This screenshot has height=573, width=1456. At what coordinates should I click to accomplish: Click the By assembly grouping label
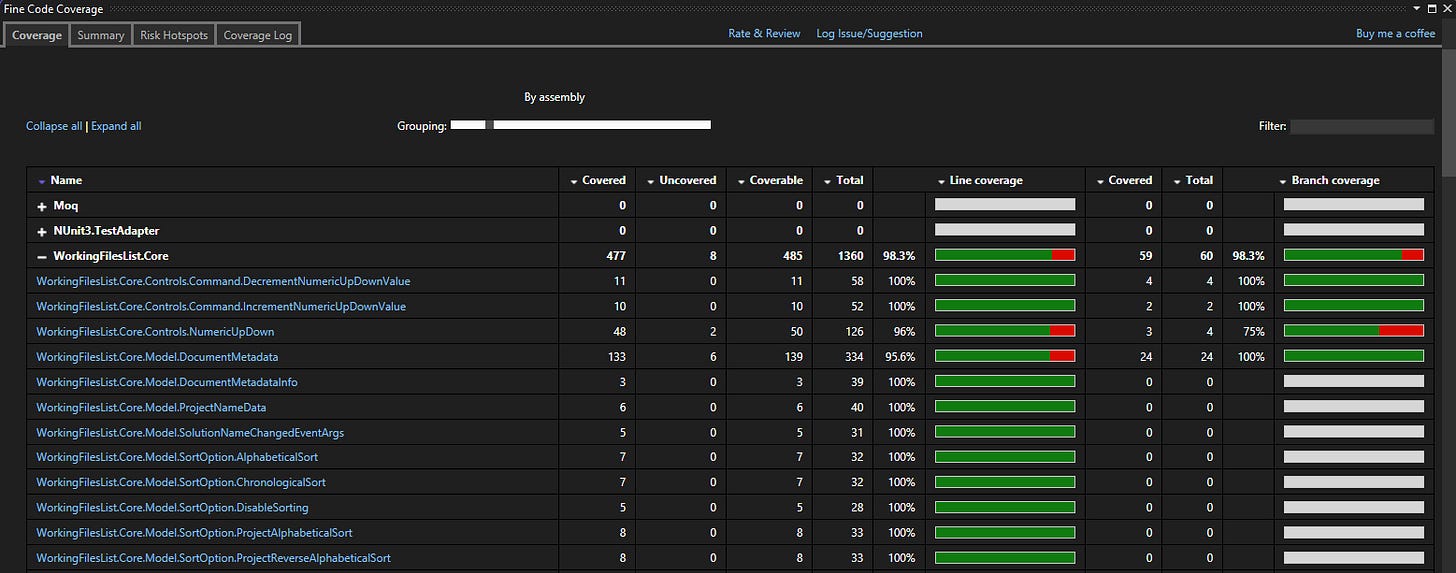(554, 97)
